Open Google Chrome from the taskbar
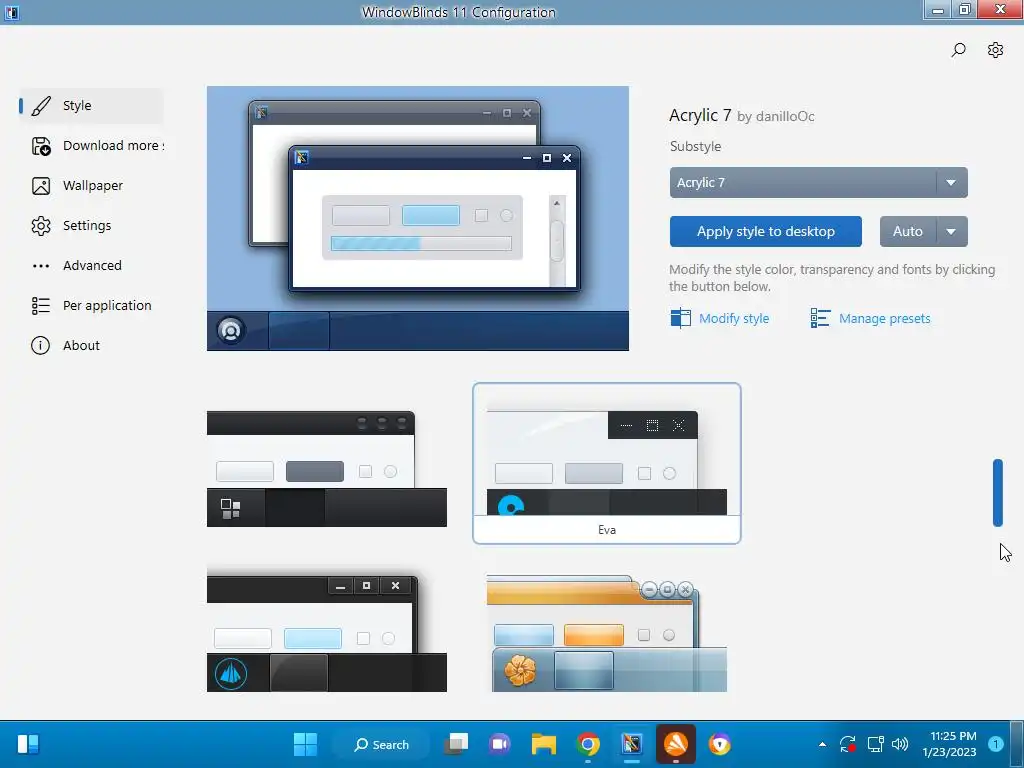Viewport: 1024px width, 768px height. 588,744
